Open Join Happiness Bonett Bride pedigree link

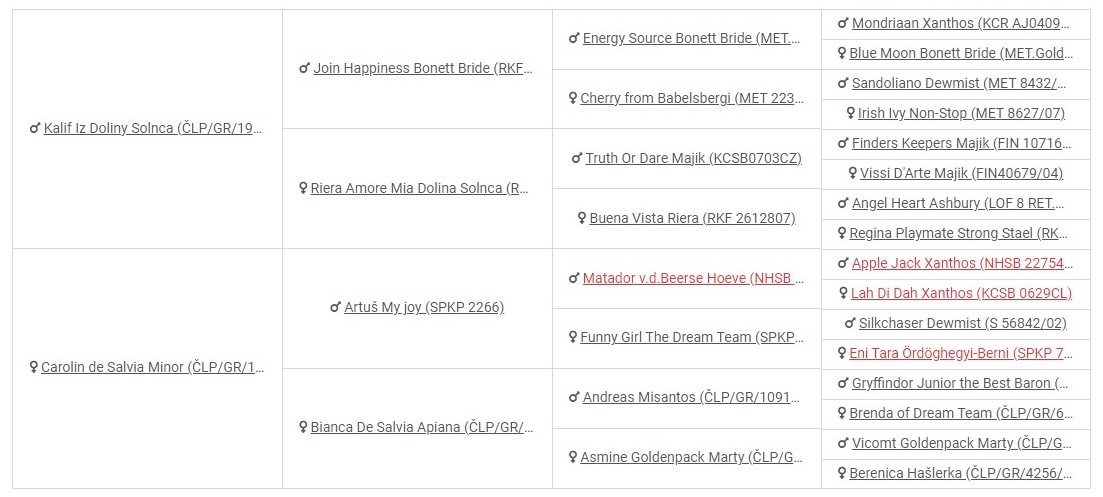click(x=423, y=69)
